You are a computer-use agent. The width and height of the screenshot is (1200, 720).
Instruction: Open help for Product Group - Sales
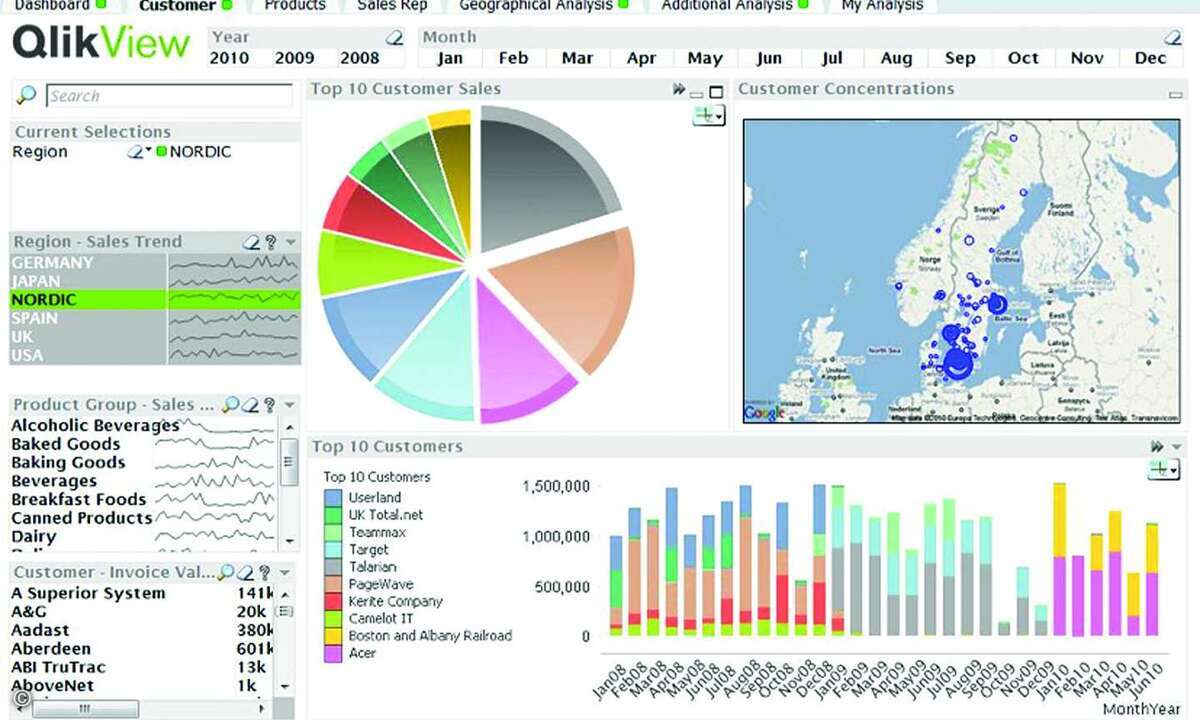pyautogui.click(x=269, y=405)
